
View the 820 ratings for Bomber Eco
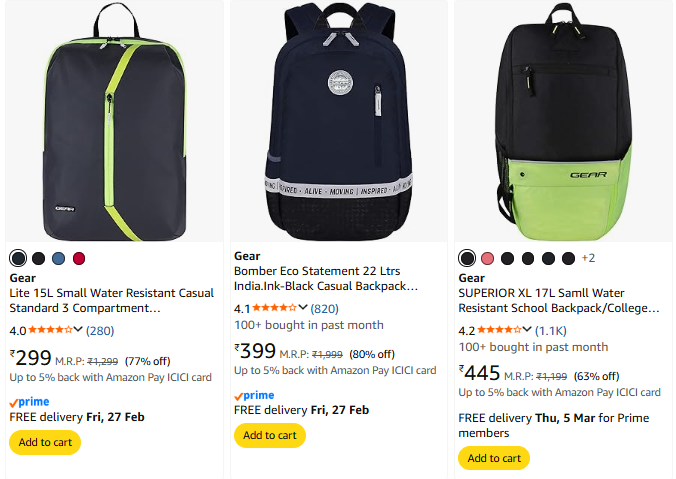pyautogui.click(x=324, y=309)
